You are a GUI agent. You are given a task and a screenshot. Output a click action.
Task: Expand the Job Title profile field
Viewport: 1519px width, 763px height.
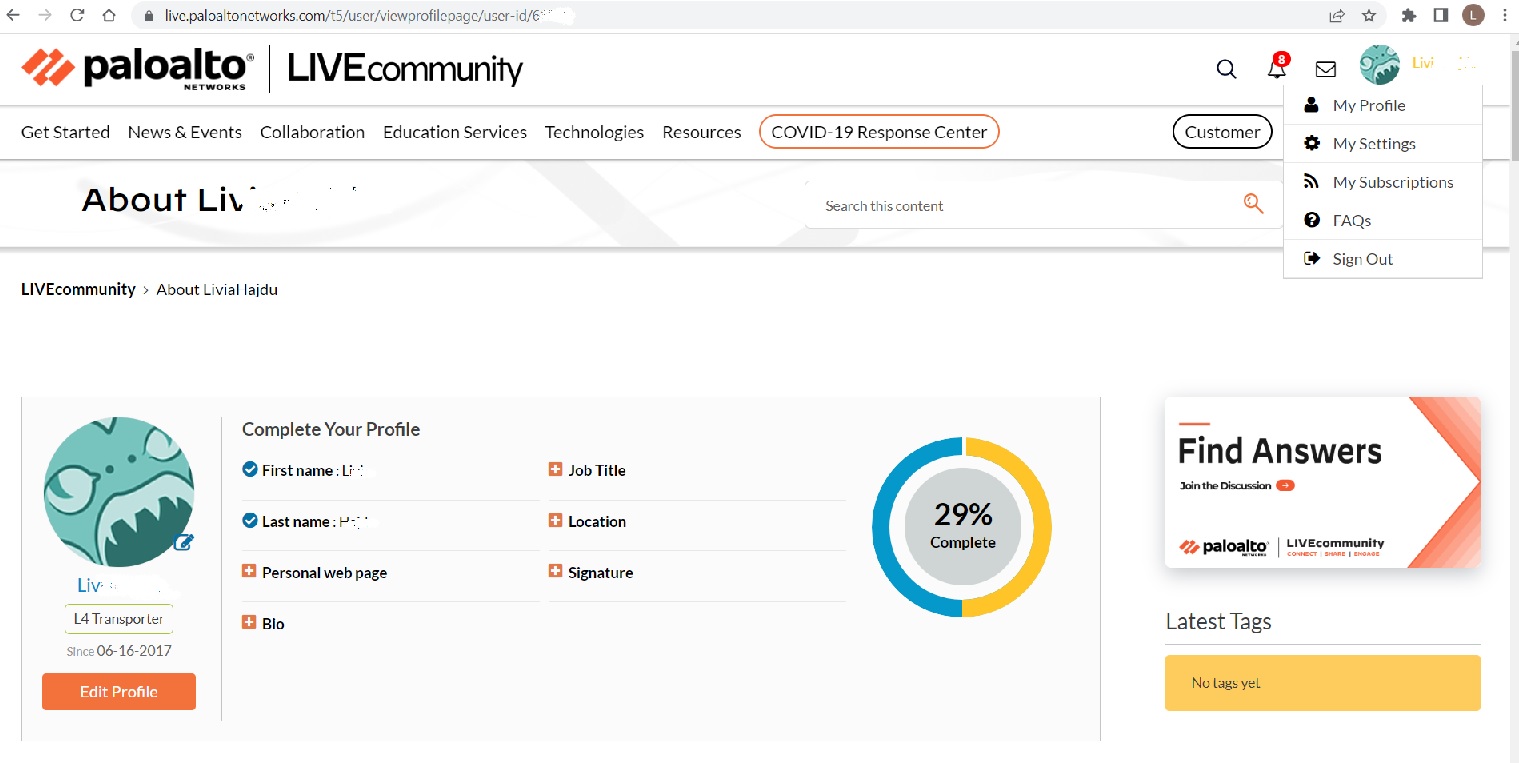(556, 470)
